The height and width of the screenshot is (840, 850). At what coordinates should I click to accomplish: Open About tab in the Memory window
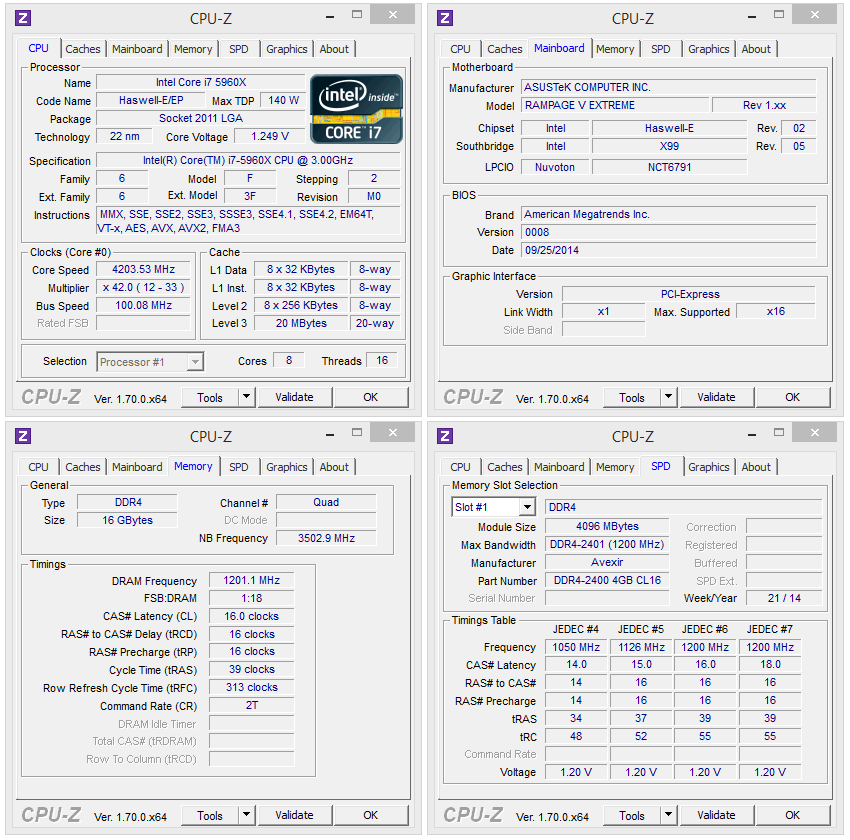[x=334, y=467]
